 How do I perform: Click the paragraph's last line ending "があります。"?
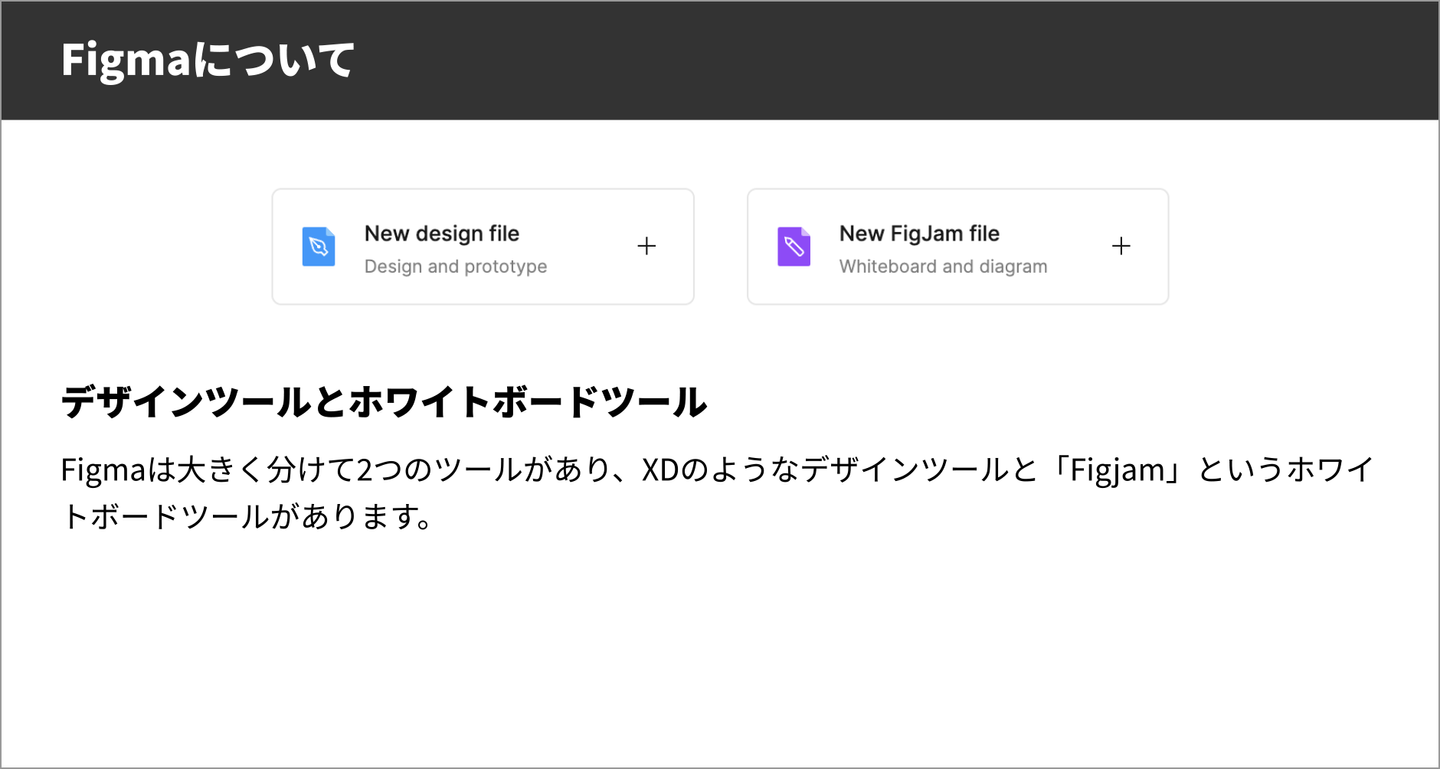[246, 518]
